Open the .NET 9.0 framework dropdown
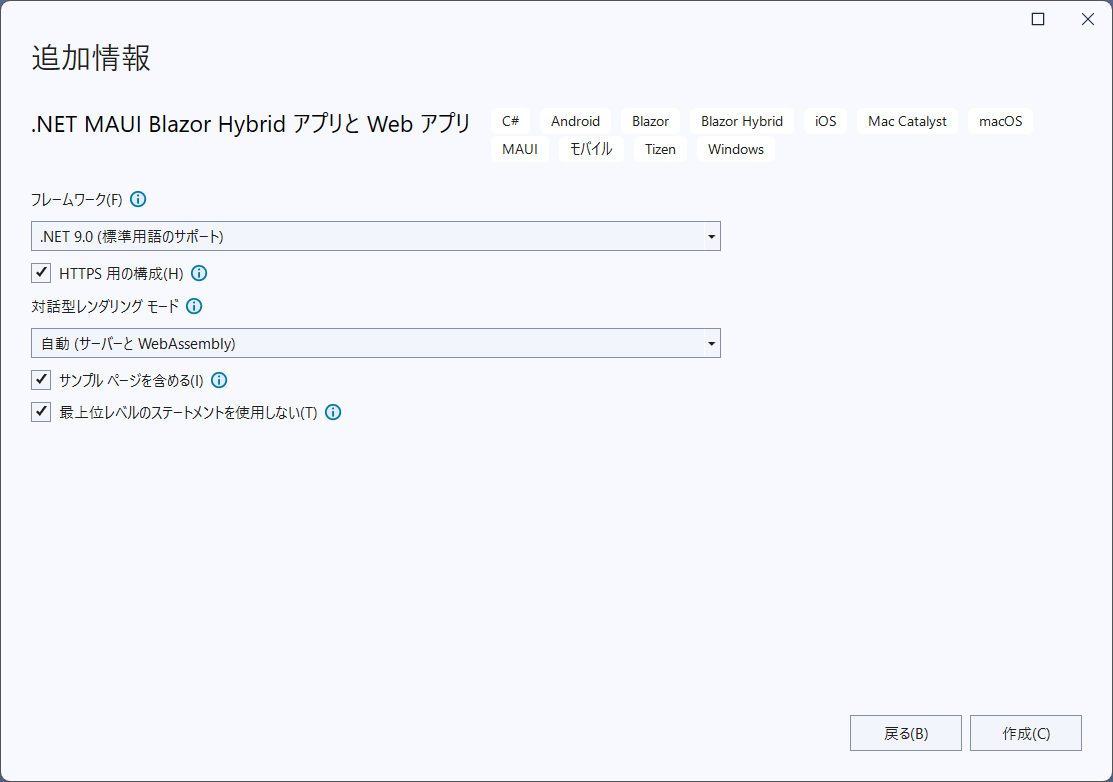The image size is (1113, 782). [375, 236]
